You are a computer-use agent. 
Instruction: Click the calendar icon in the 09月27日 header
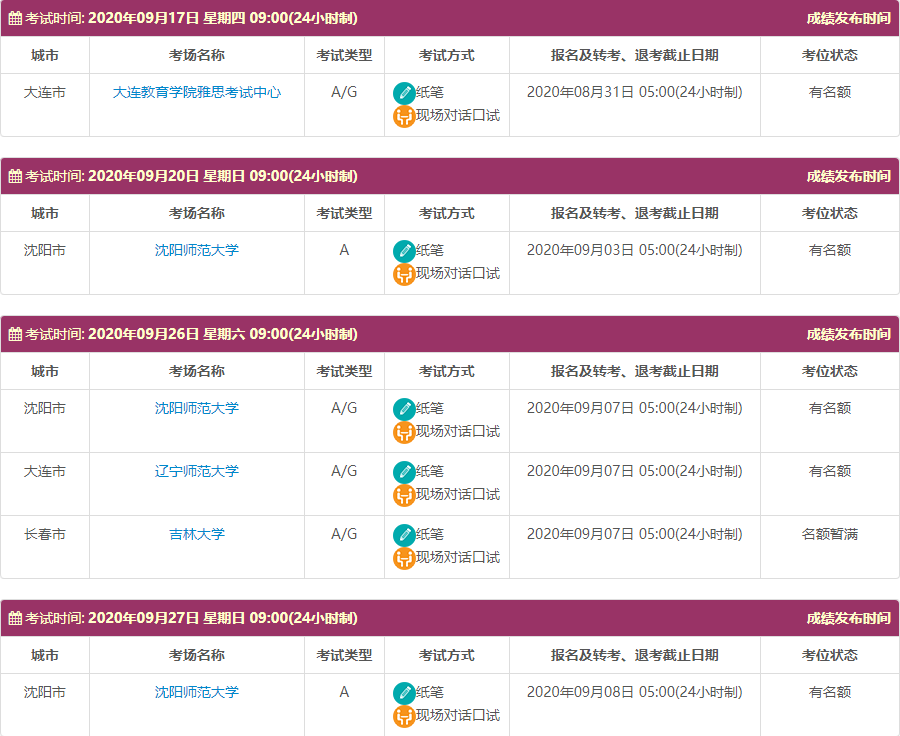coord(15,618)
